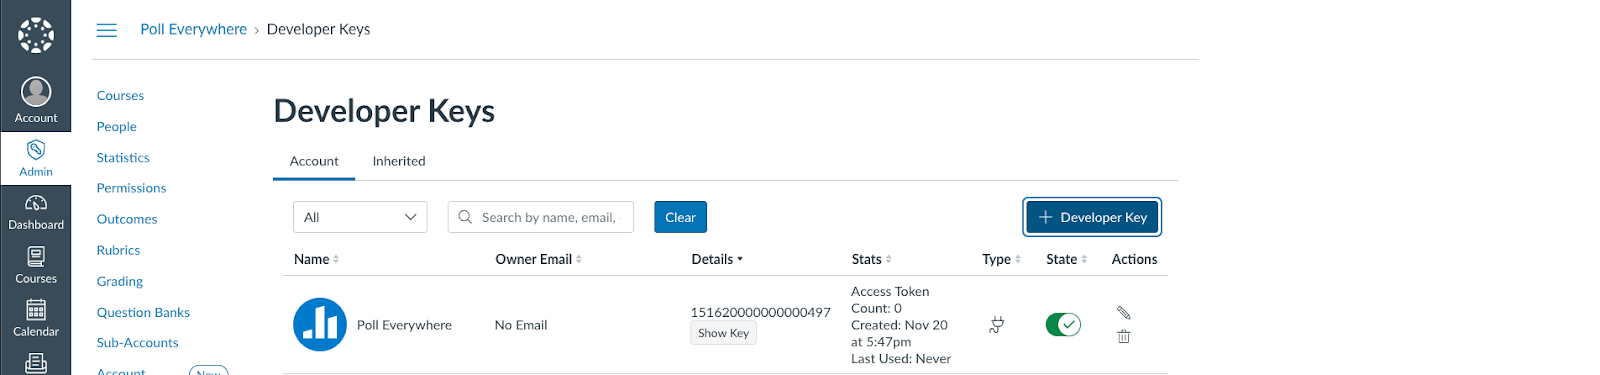Edit Poll Everywhere key with pencil icon

point(1123,313)
